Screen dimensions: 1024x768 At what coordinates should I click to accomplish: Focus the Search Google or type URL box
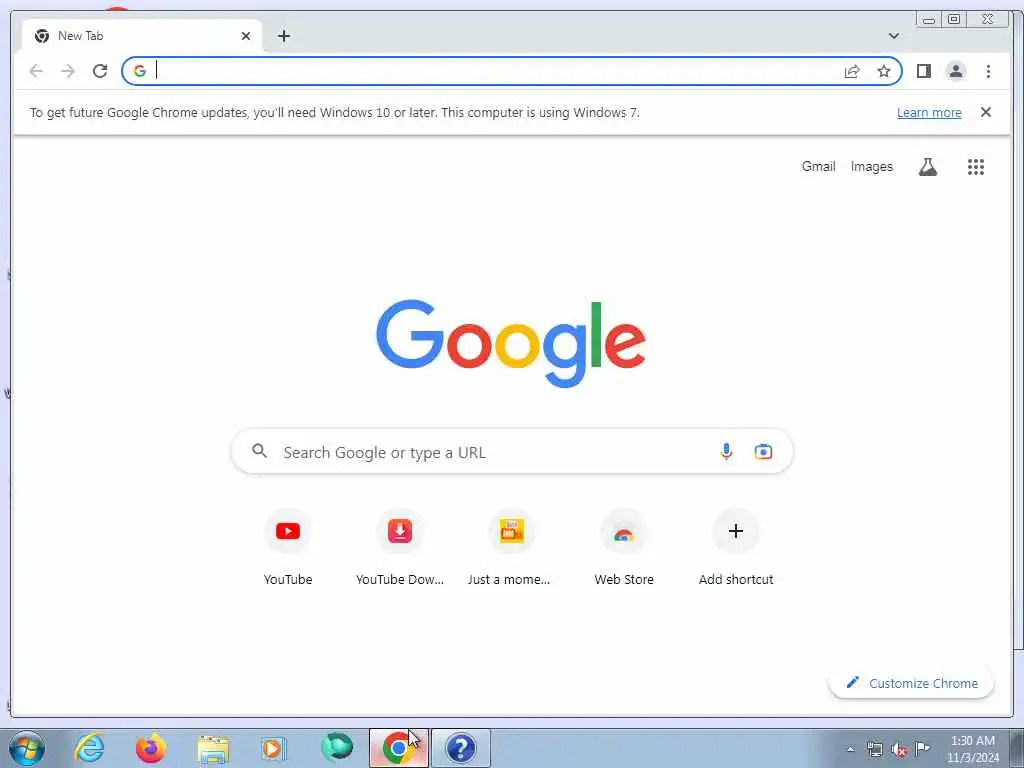pyautogui.click(x=513, y=452)
